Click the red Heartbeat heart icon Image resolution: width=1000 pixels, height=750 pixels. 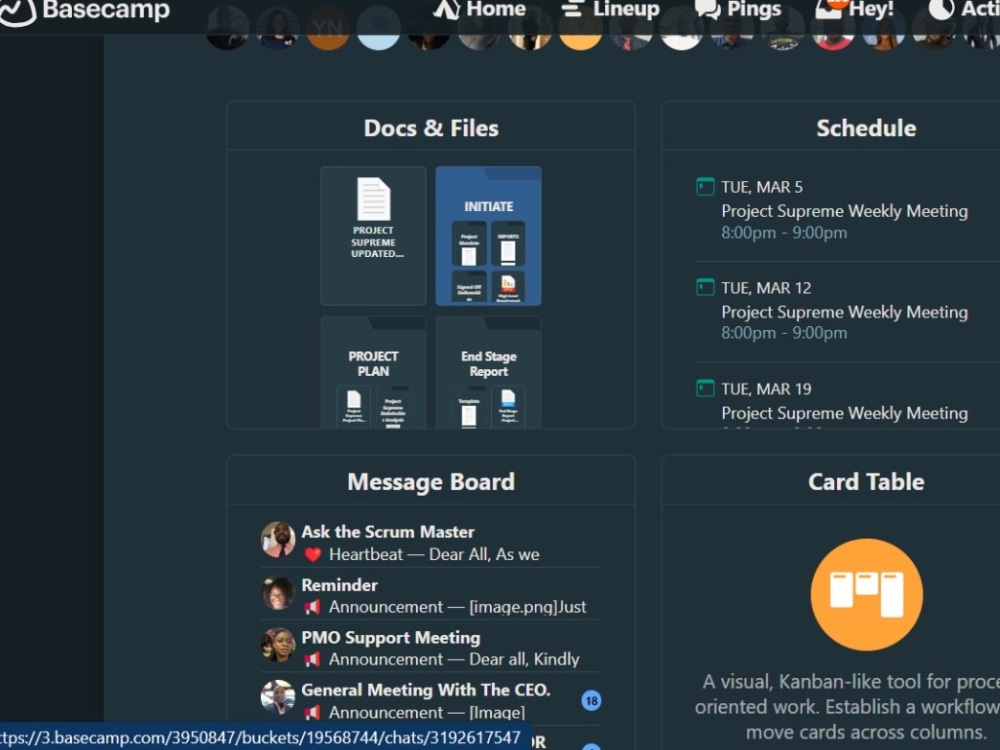(312, 555)
